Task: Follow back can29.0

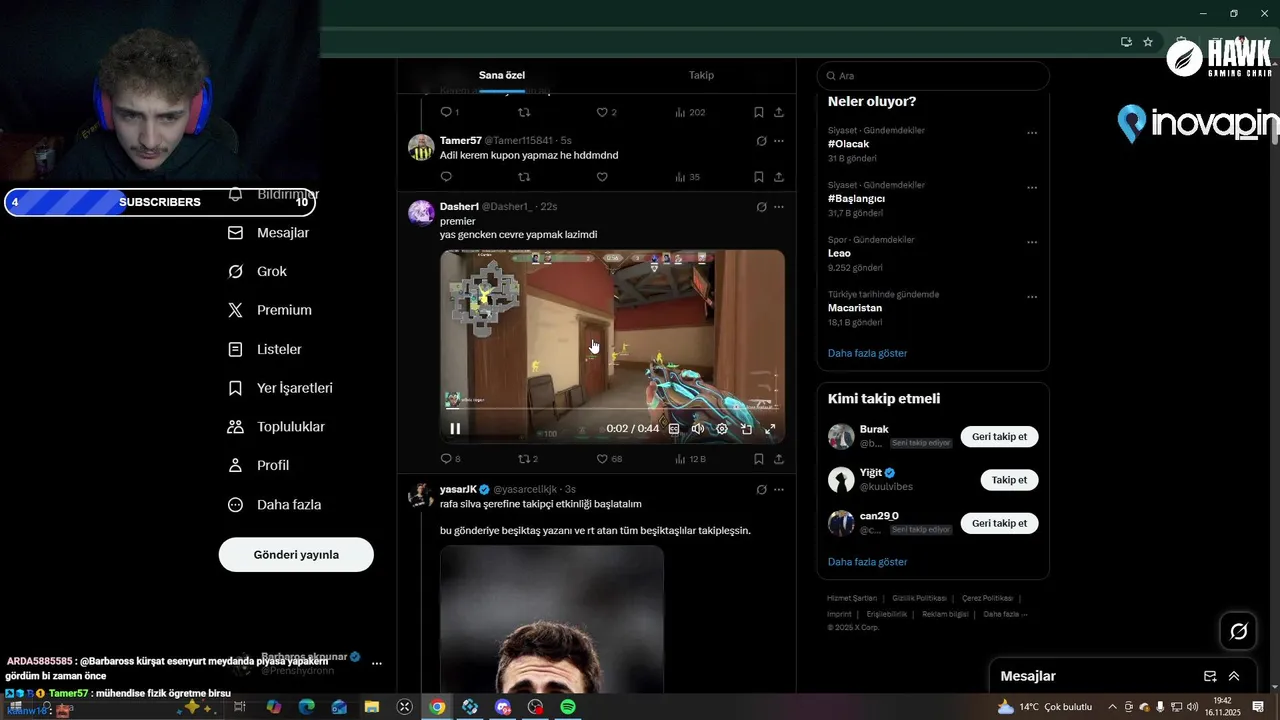Action: coord(999,523)
